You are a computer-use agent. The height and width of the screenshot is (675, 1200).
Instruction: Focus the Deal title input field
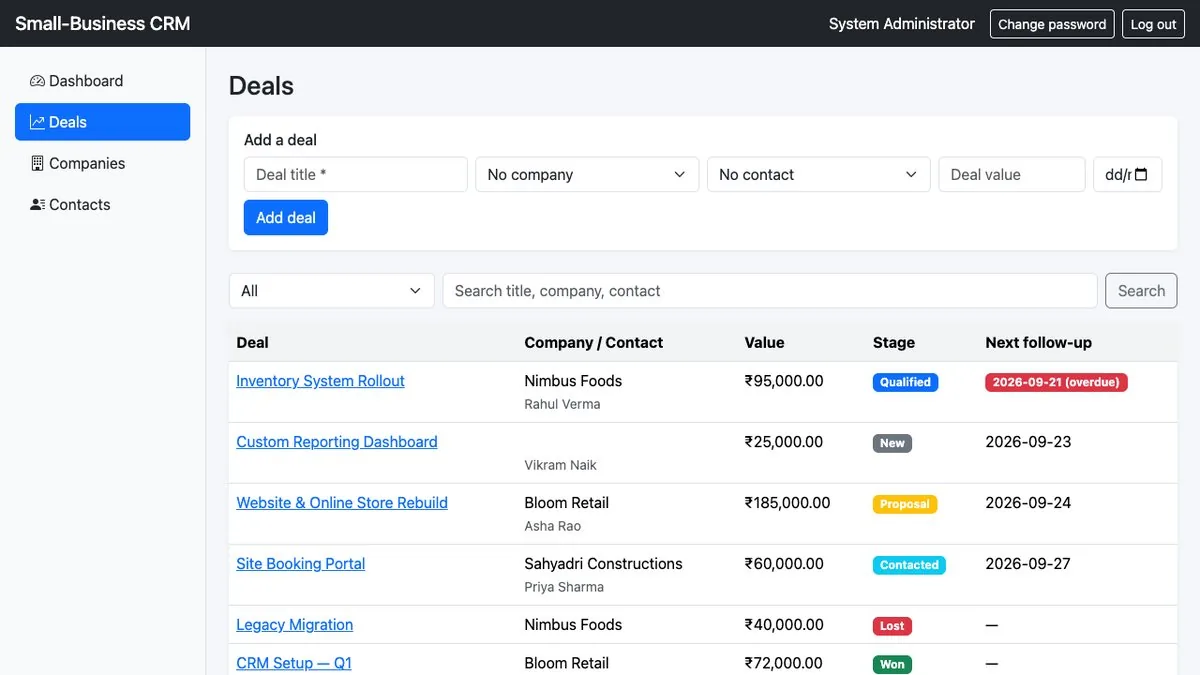tap(356, 174)
